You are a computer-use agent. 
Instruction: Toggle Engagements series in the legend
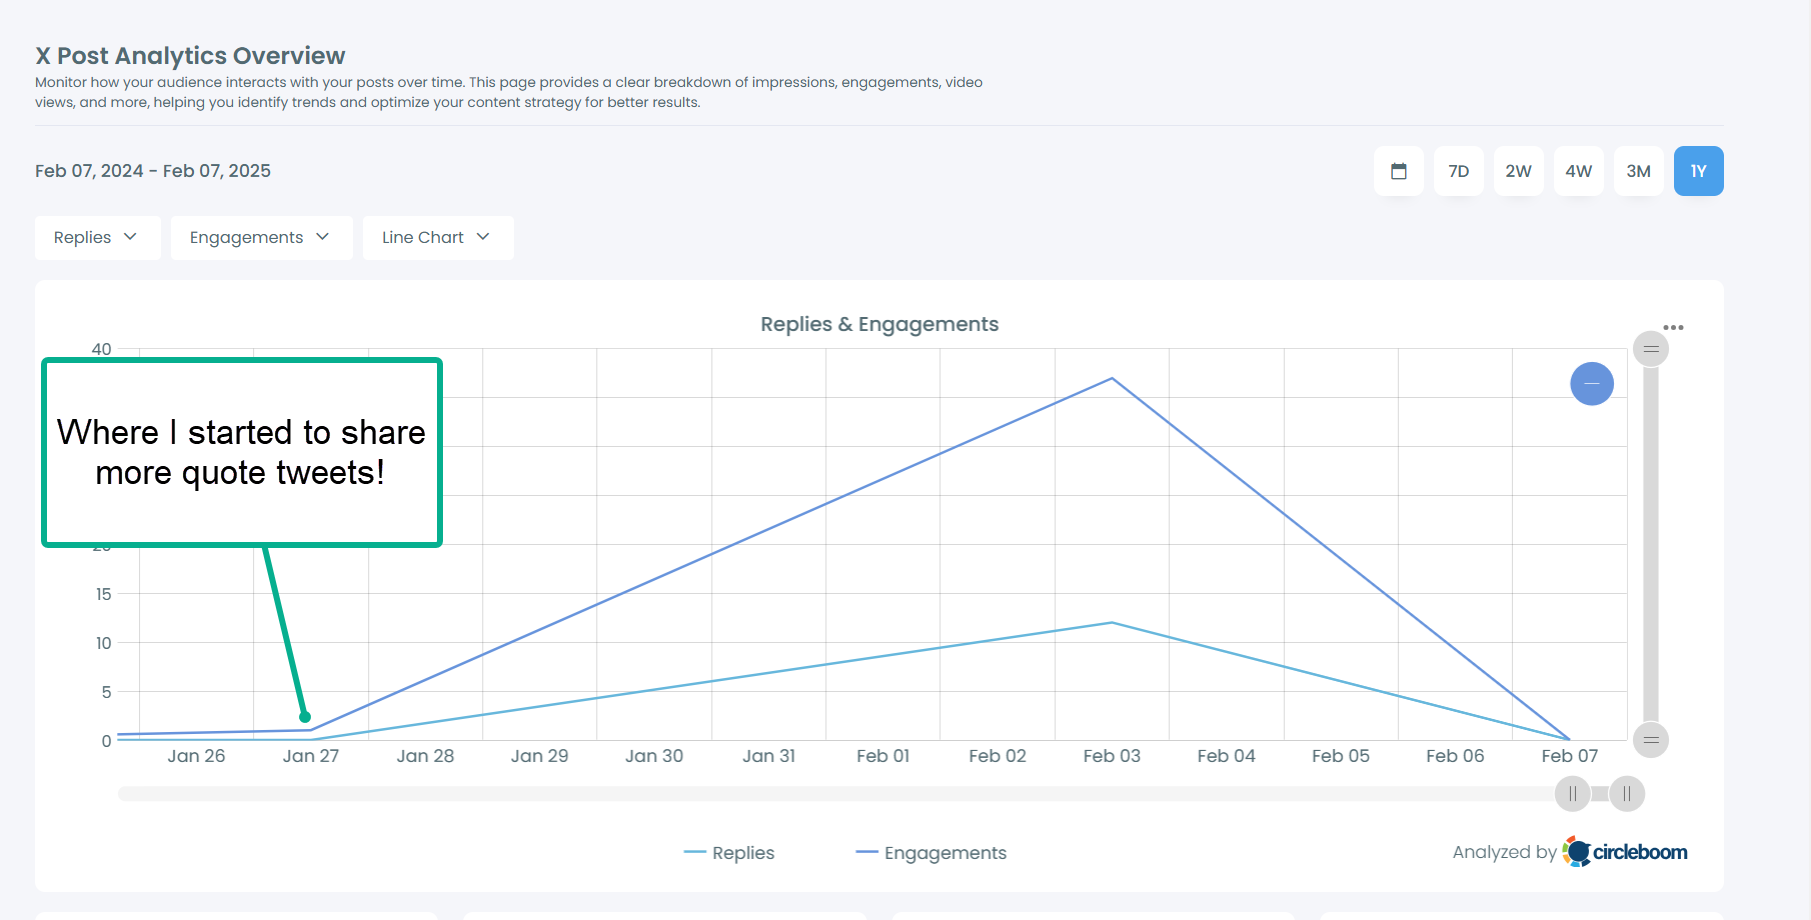click(931, 853)
